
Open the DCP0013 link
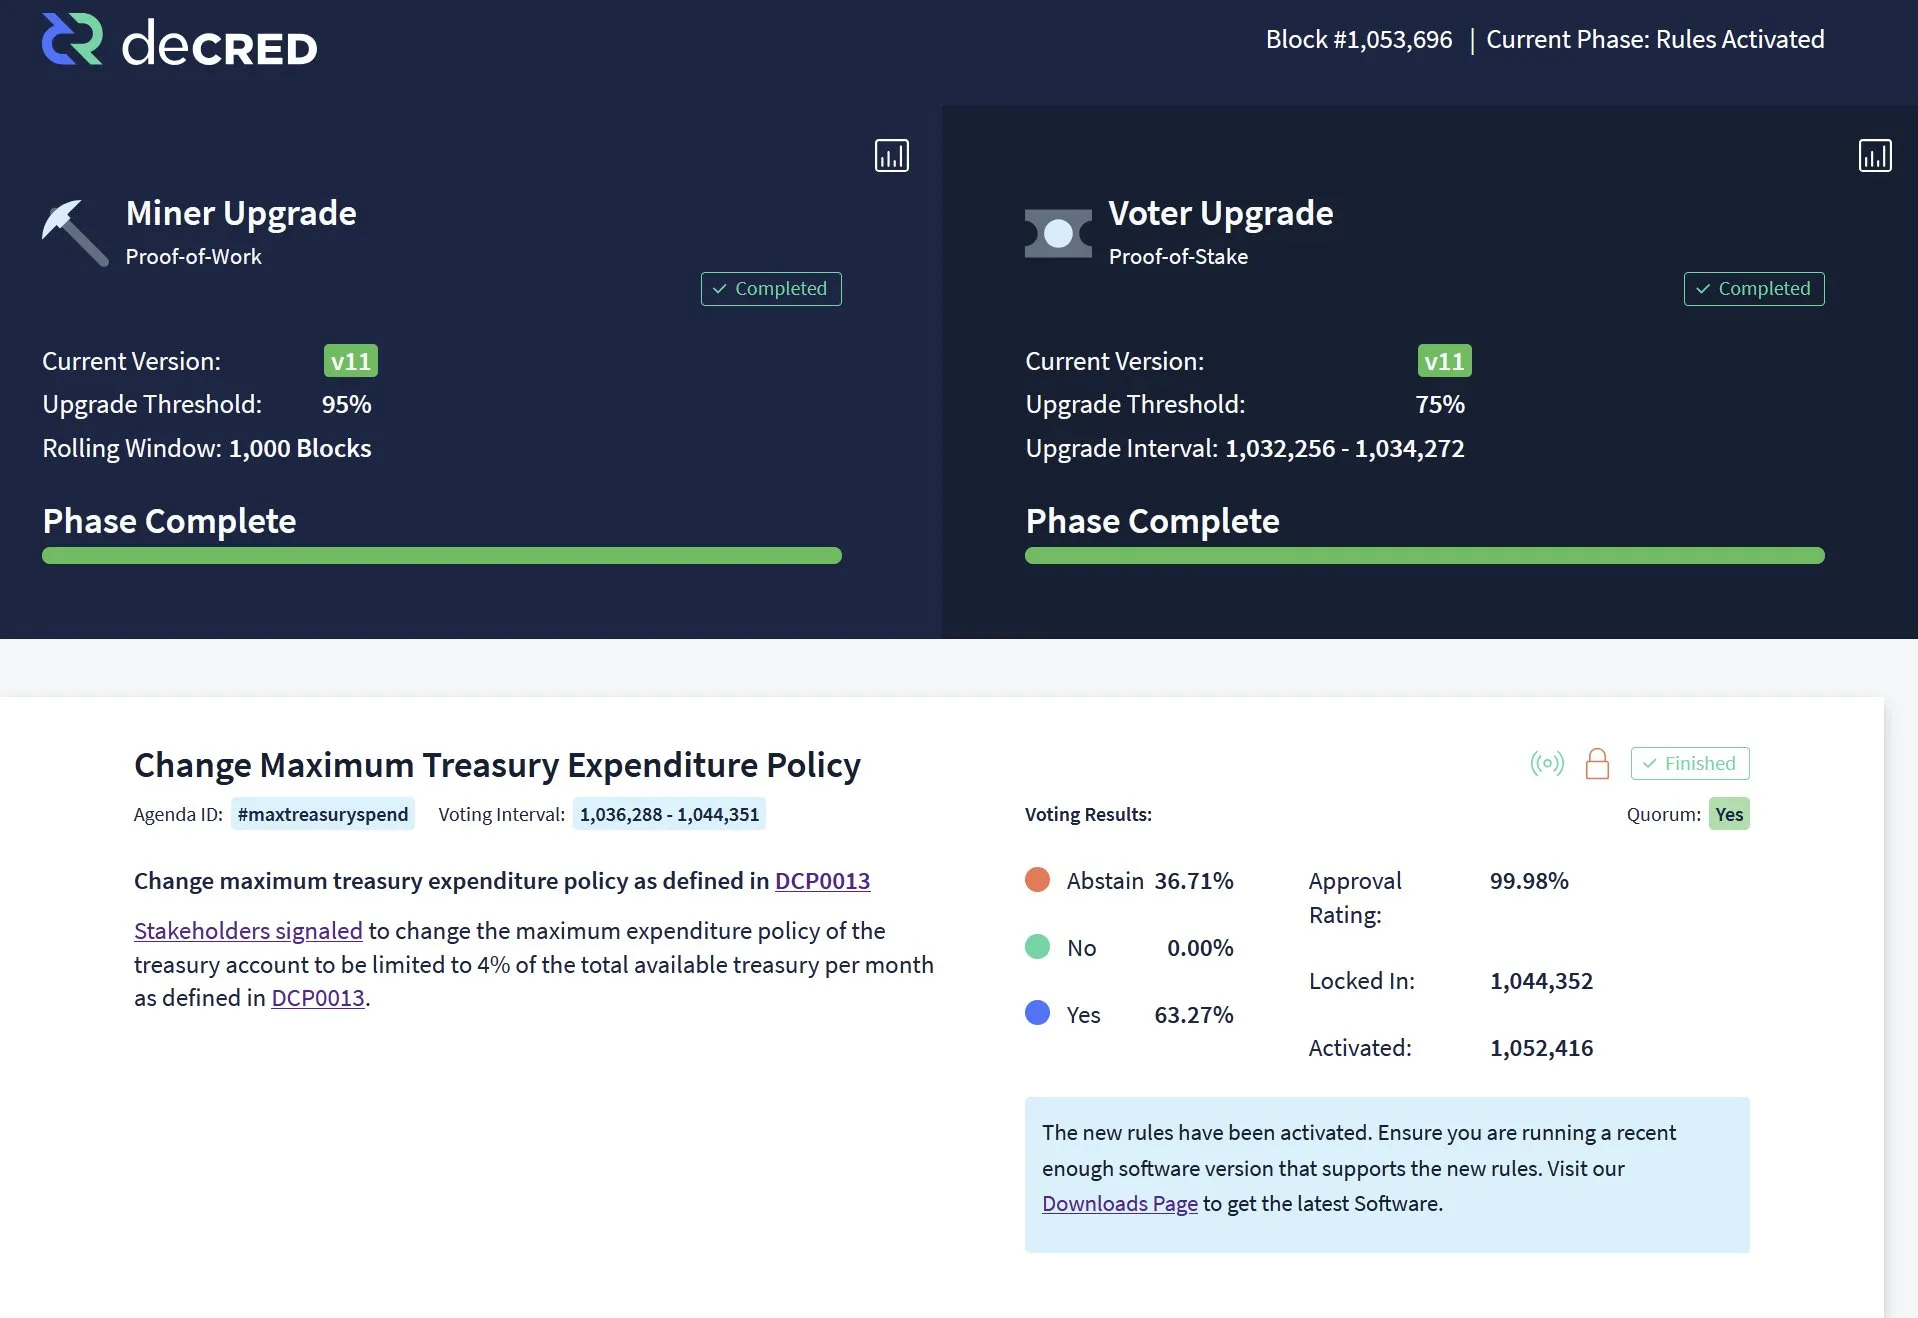click(822, 881)
